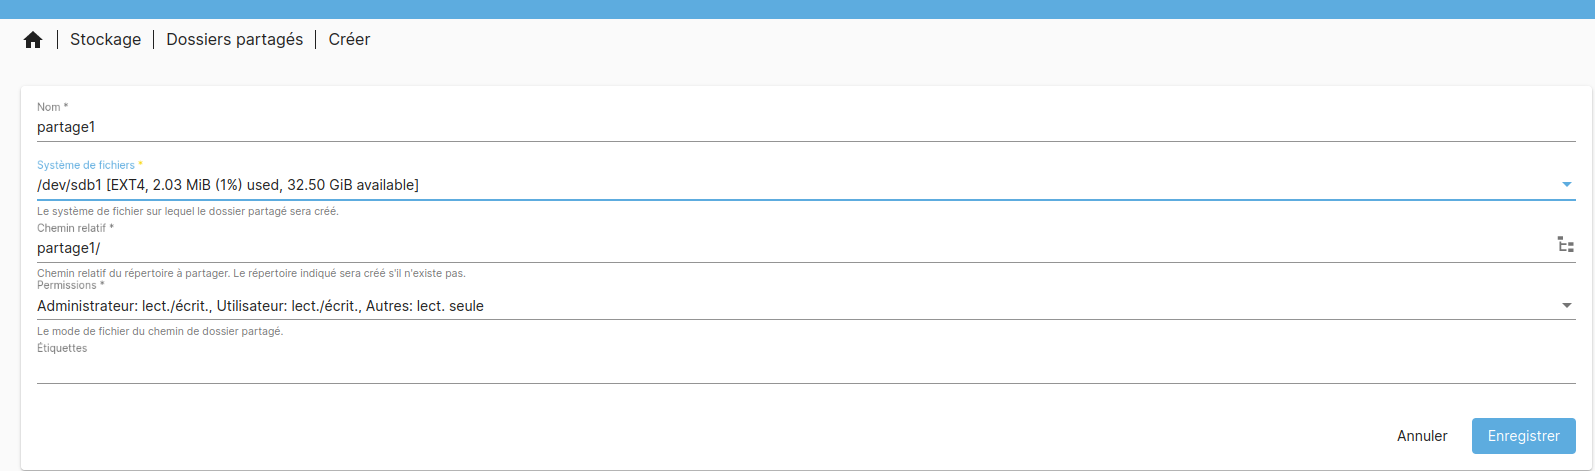Image resolution: width=1595 pixels, height=471 pixels.
Task: Click the "Nom *" field label
Action: 52,107
